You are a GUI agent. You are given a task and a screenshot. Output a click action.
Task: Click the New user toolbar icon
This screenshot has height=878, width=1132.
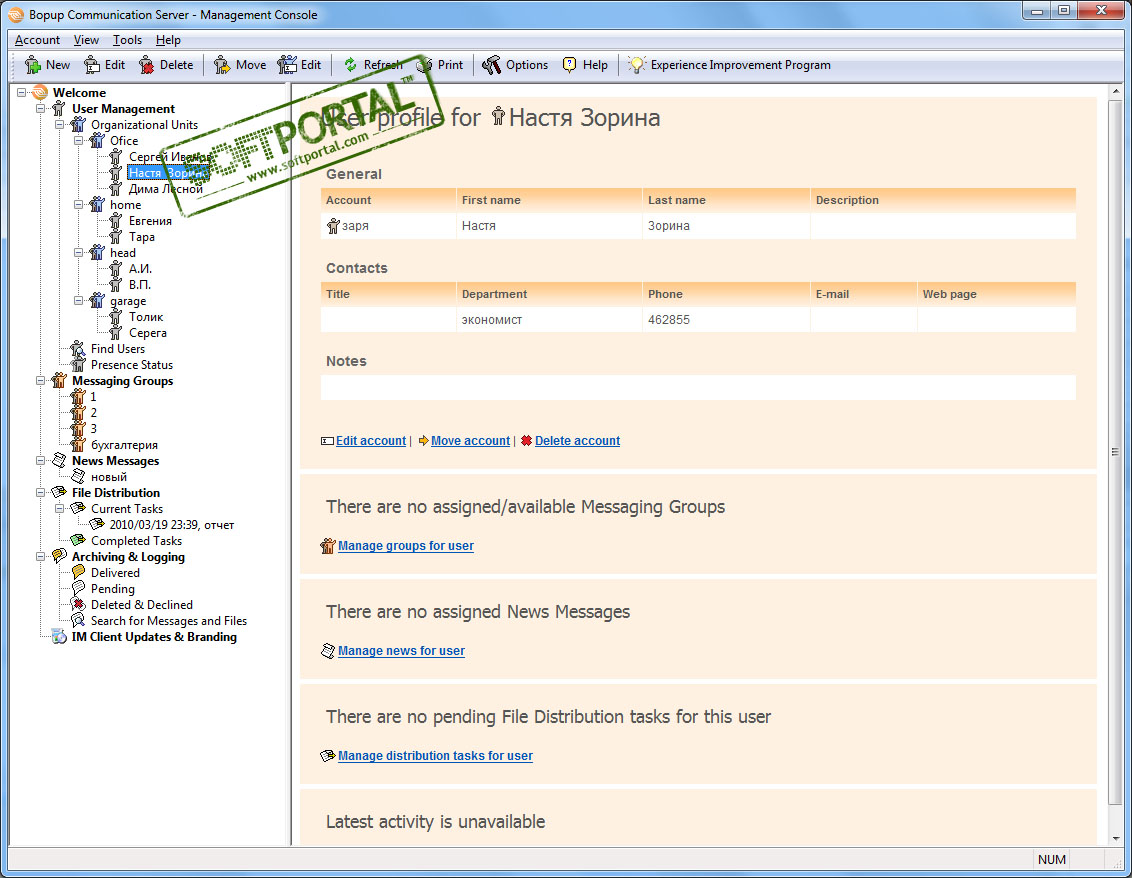33,65
